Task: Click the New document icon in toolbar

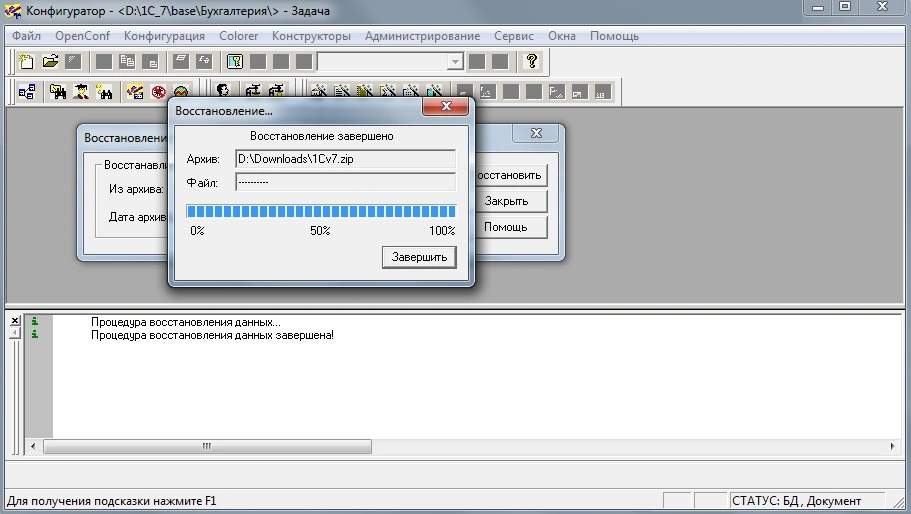Action: click(27, 62)
